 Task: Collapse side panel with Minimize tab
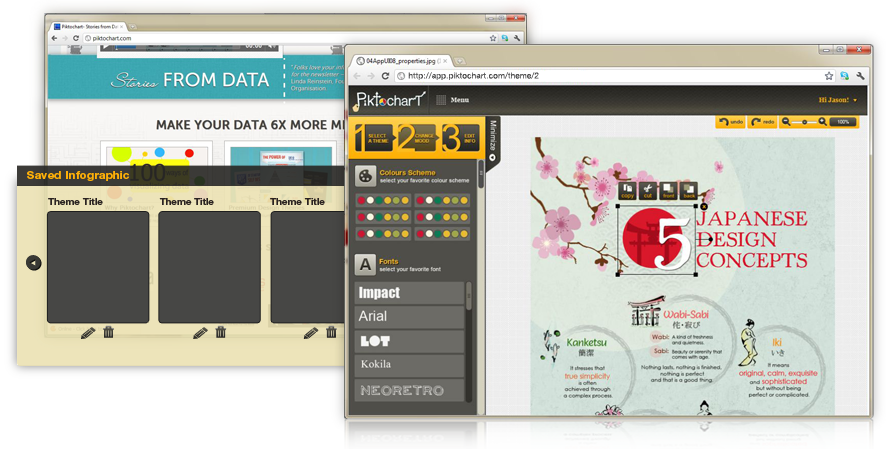493,141
